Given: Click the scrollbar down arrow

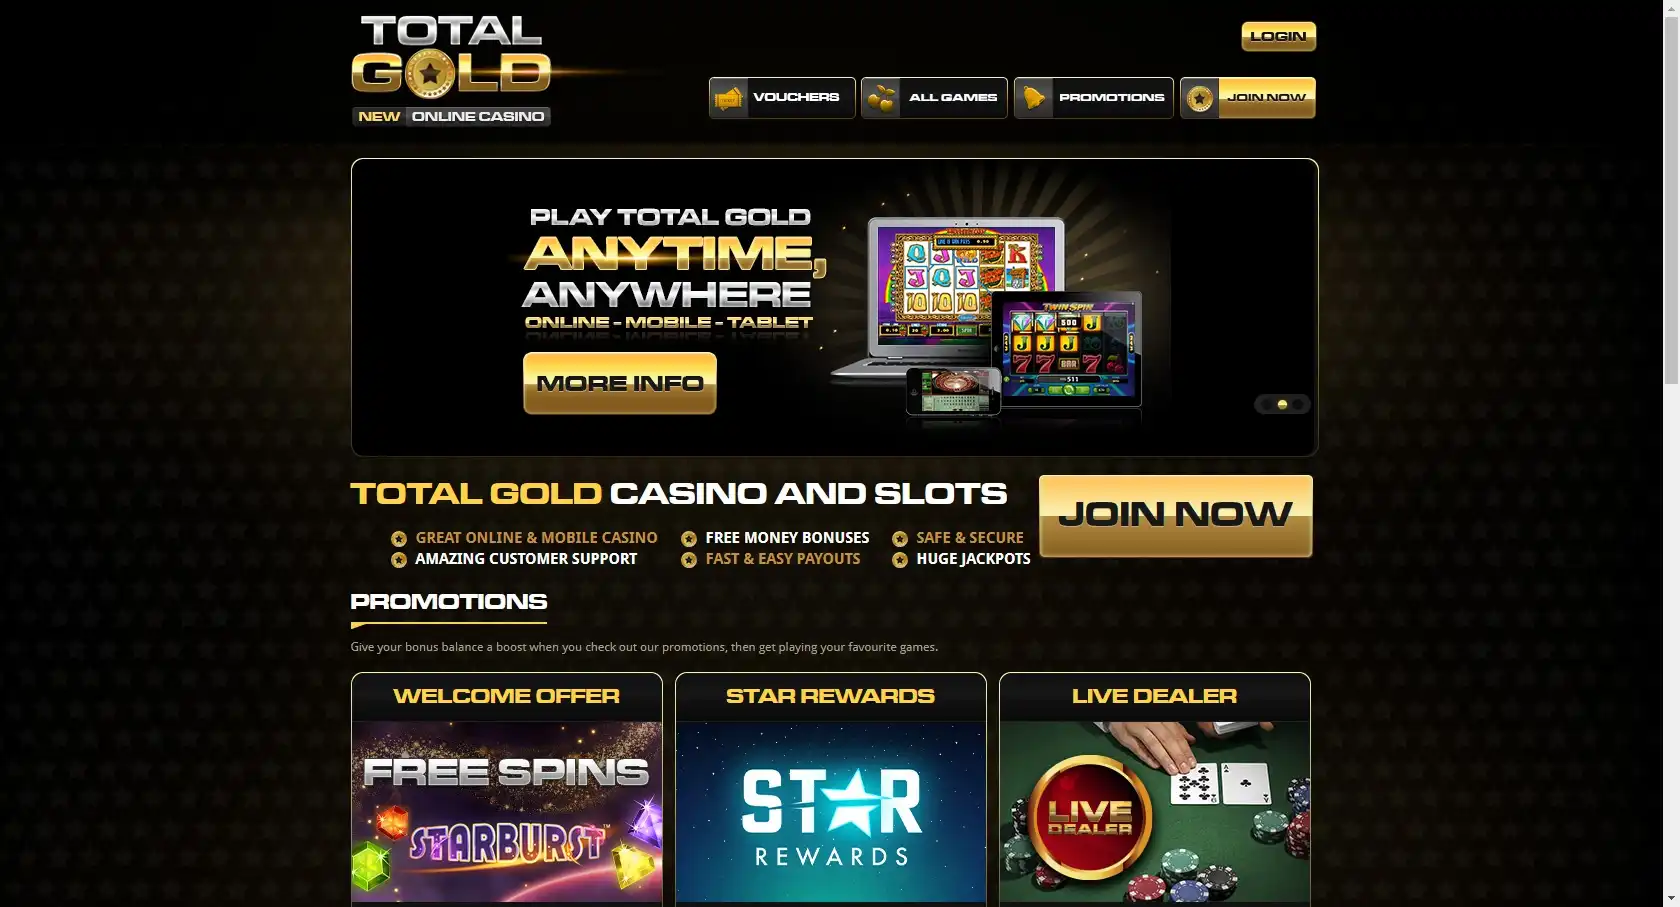Looking at the screenshot, I should click(x=1671, y=898).
